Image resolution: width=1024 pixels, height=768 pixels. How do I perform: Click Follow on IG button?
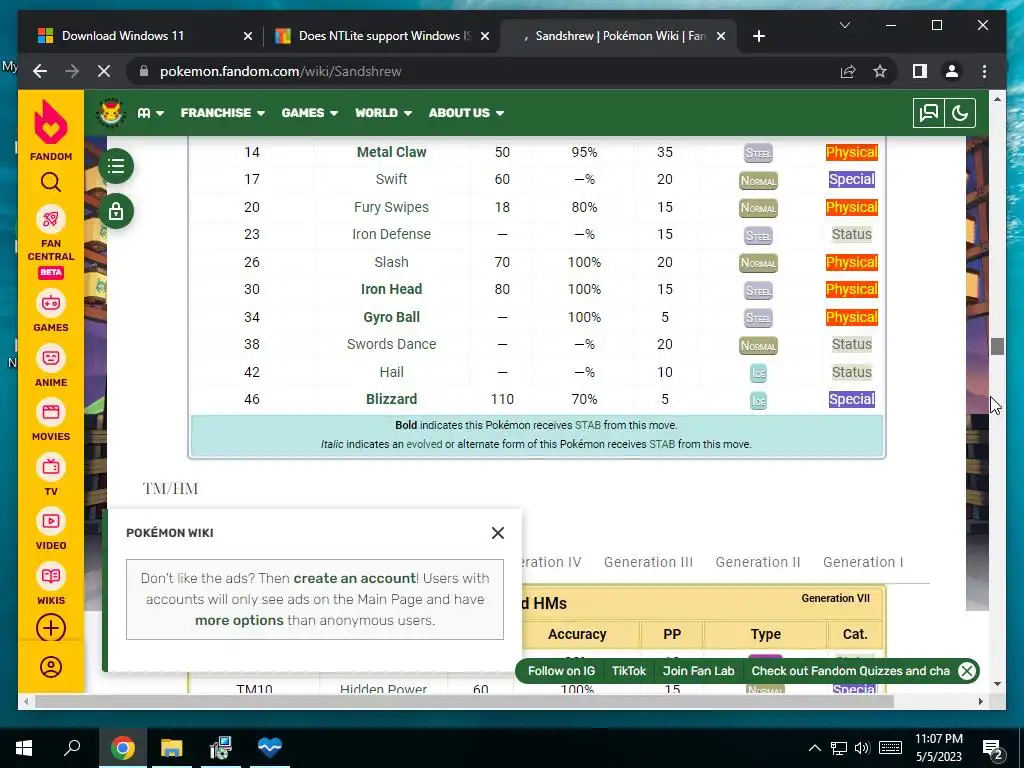click(x=561, y=671)
